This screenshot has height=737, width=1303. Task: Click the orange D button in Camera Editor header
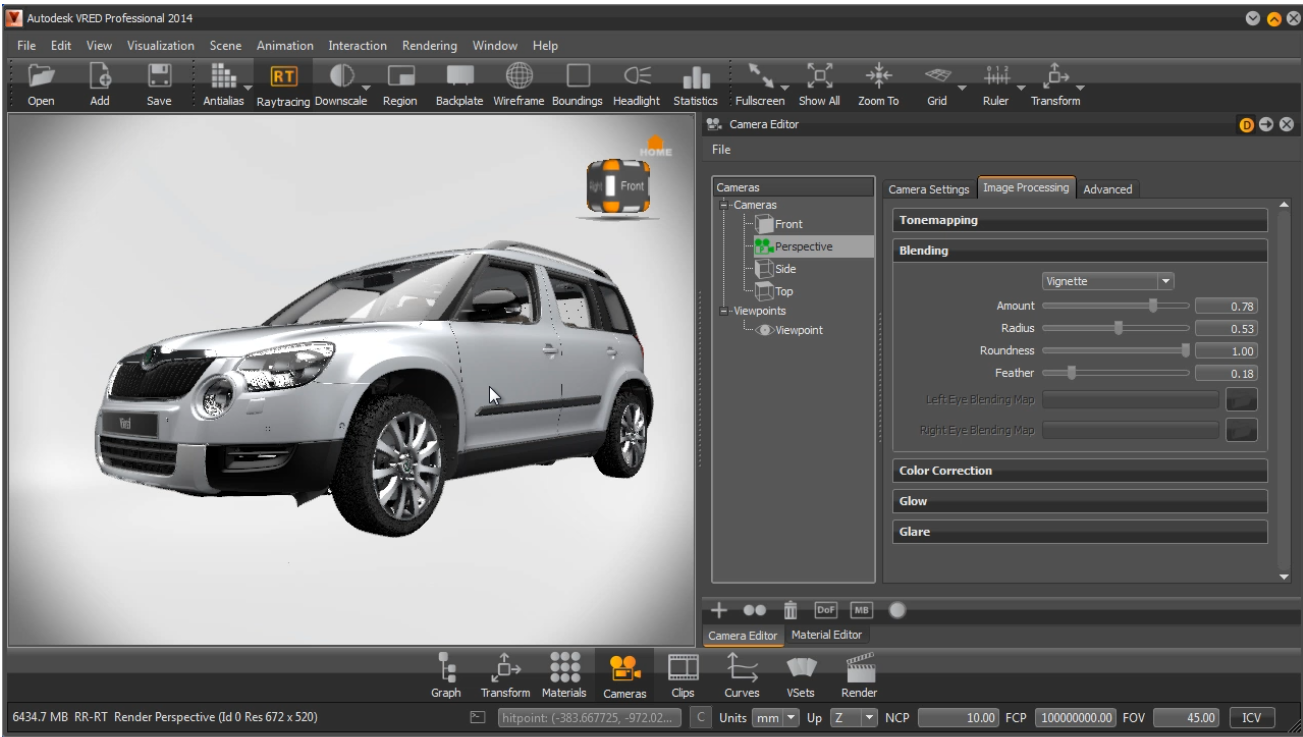click(1246, 125)
